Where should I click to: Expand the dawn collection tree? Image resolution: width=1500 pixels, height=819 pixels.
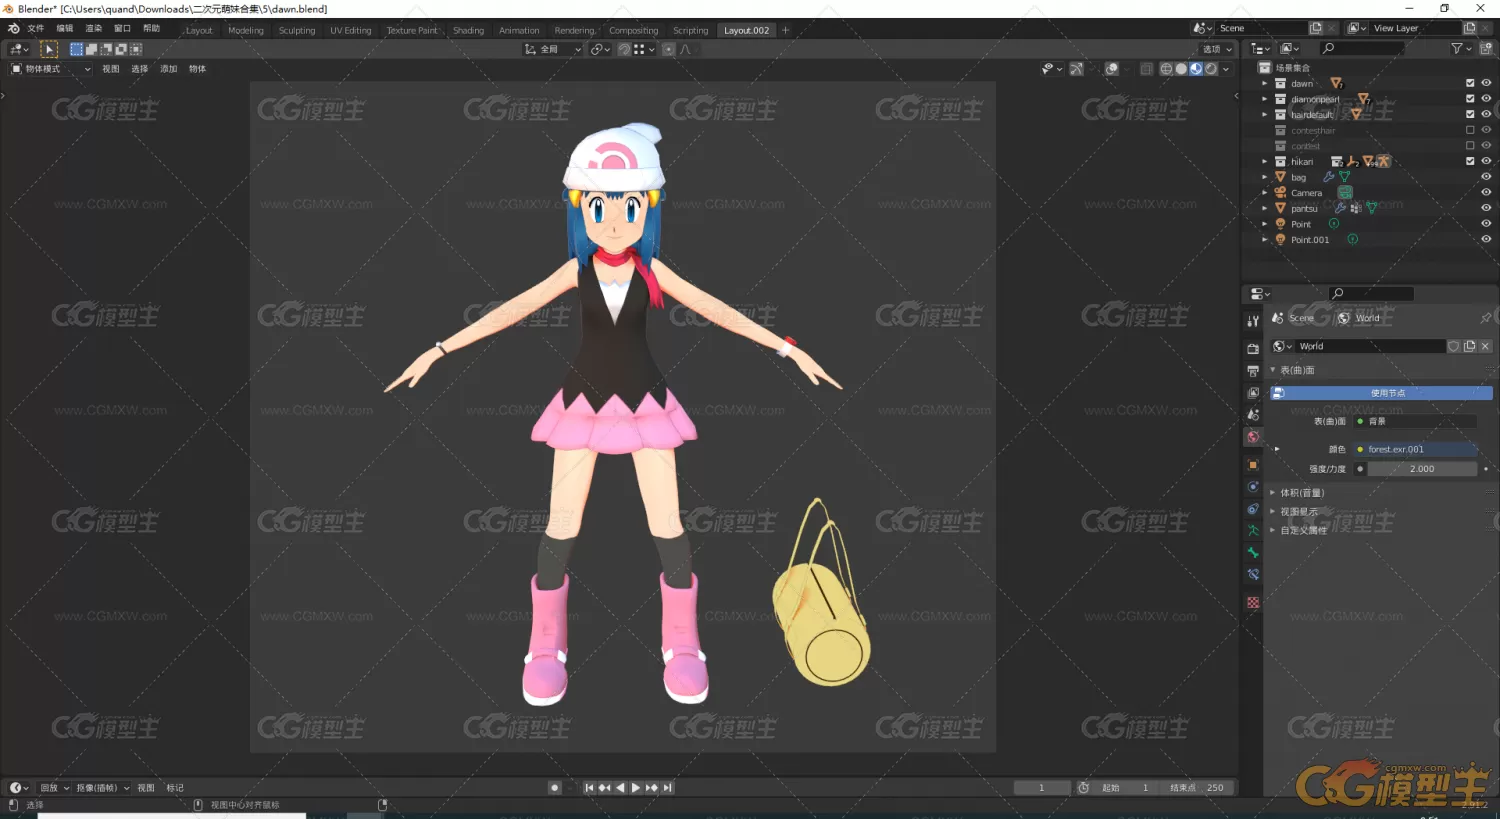point(1265,83)
